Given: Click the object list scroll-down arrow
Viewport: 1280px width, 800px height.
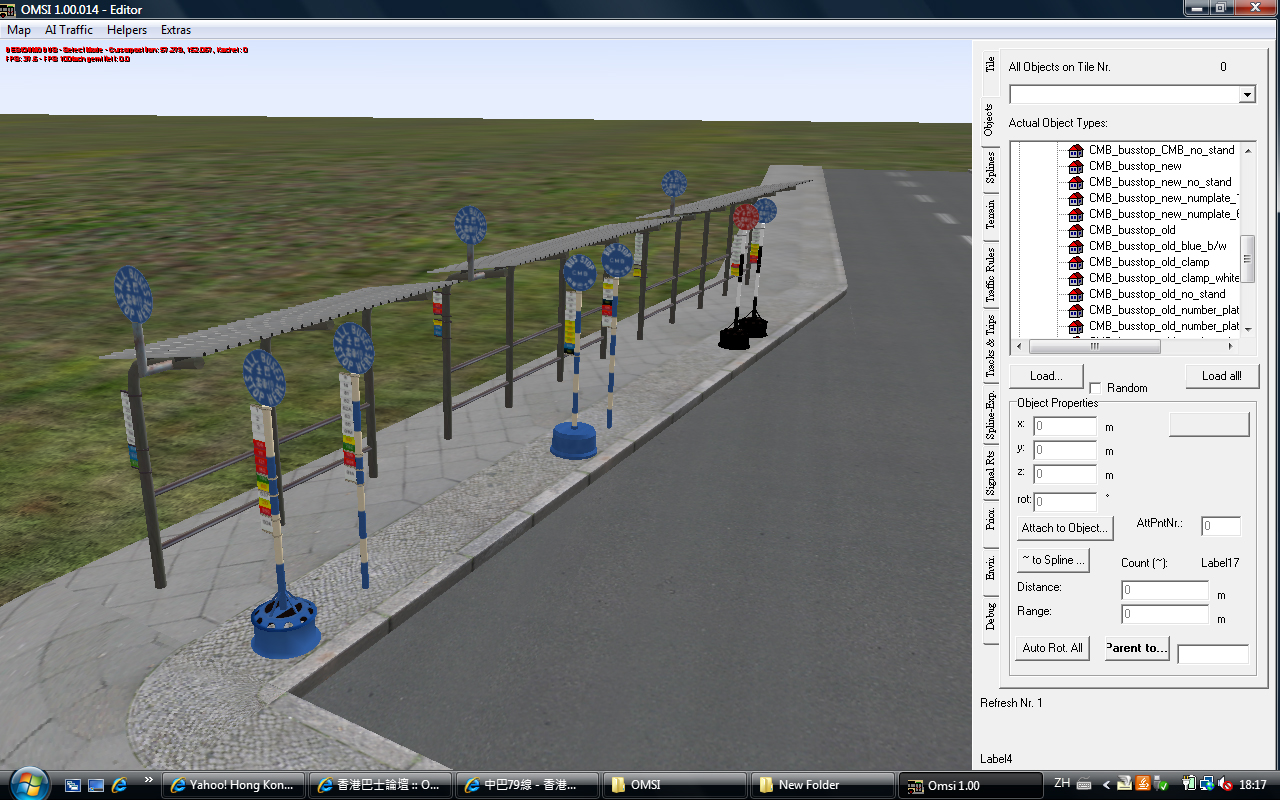Looking at the screenshot, I should (x=1248, y=329).
